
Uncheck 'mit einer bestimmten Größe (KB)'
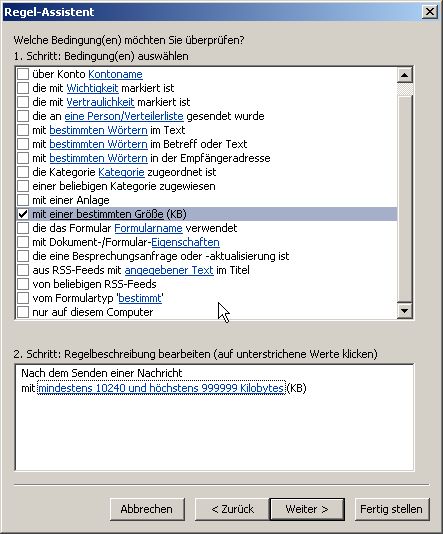click(23, 214)
